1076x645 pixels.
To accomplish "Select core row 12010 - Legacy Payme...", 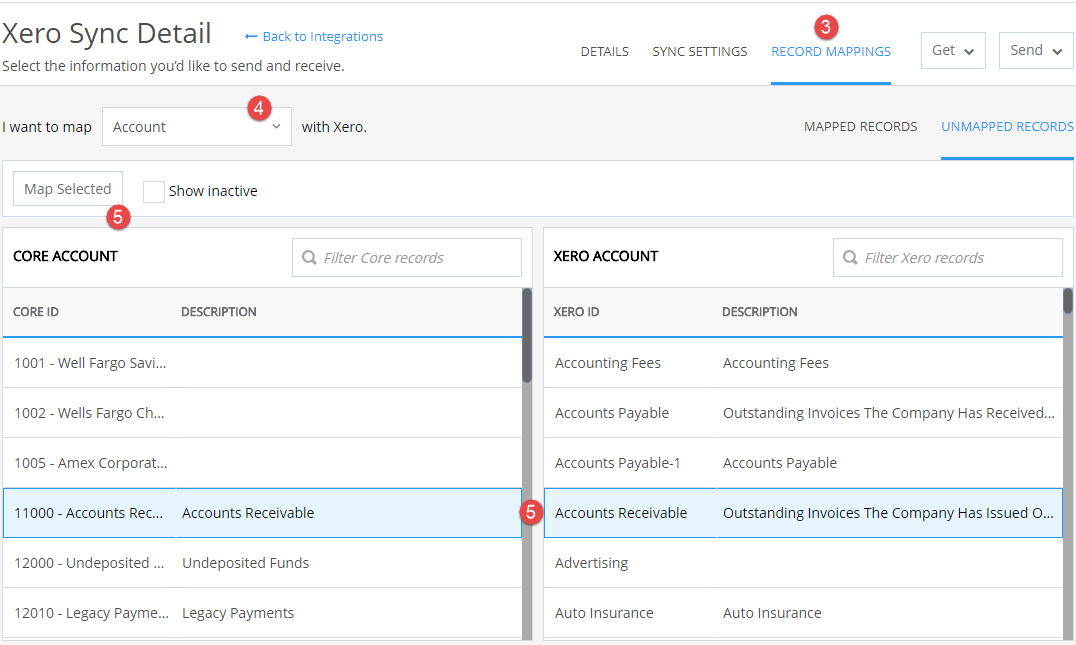I will 262,613.
